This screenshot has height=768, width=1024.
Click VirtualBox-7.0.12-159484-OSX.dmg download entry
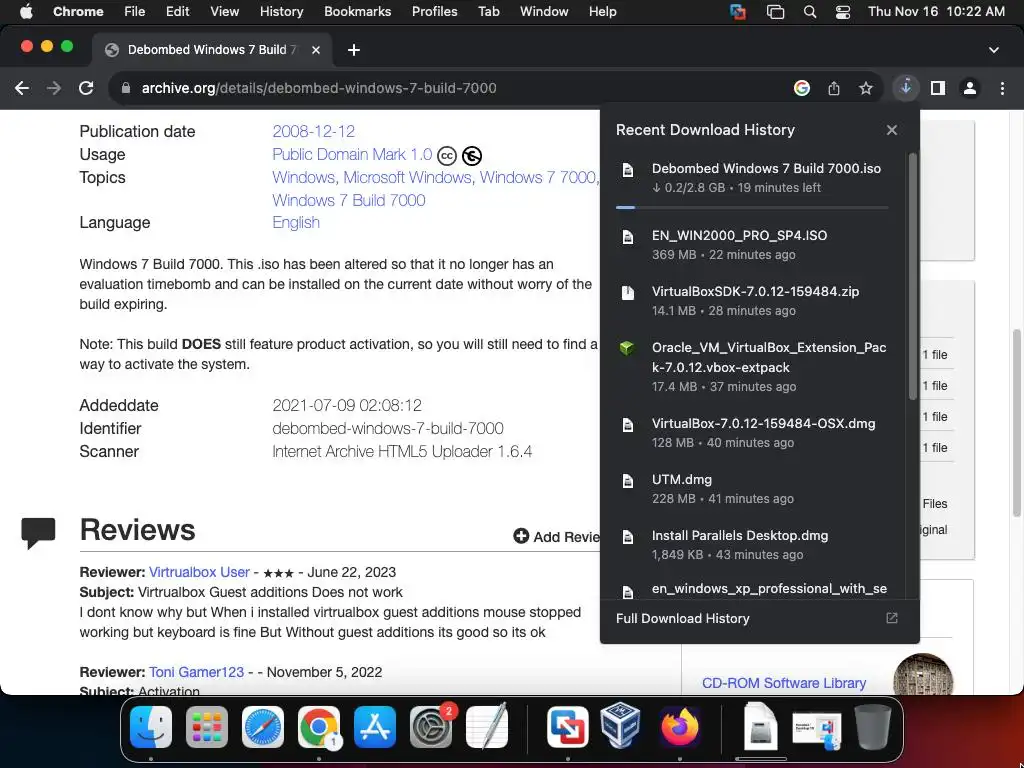[x=754, y=432]
